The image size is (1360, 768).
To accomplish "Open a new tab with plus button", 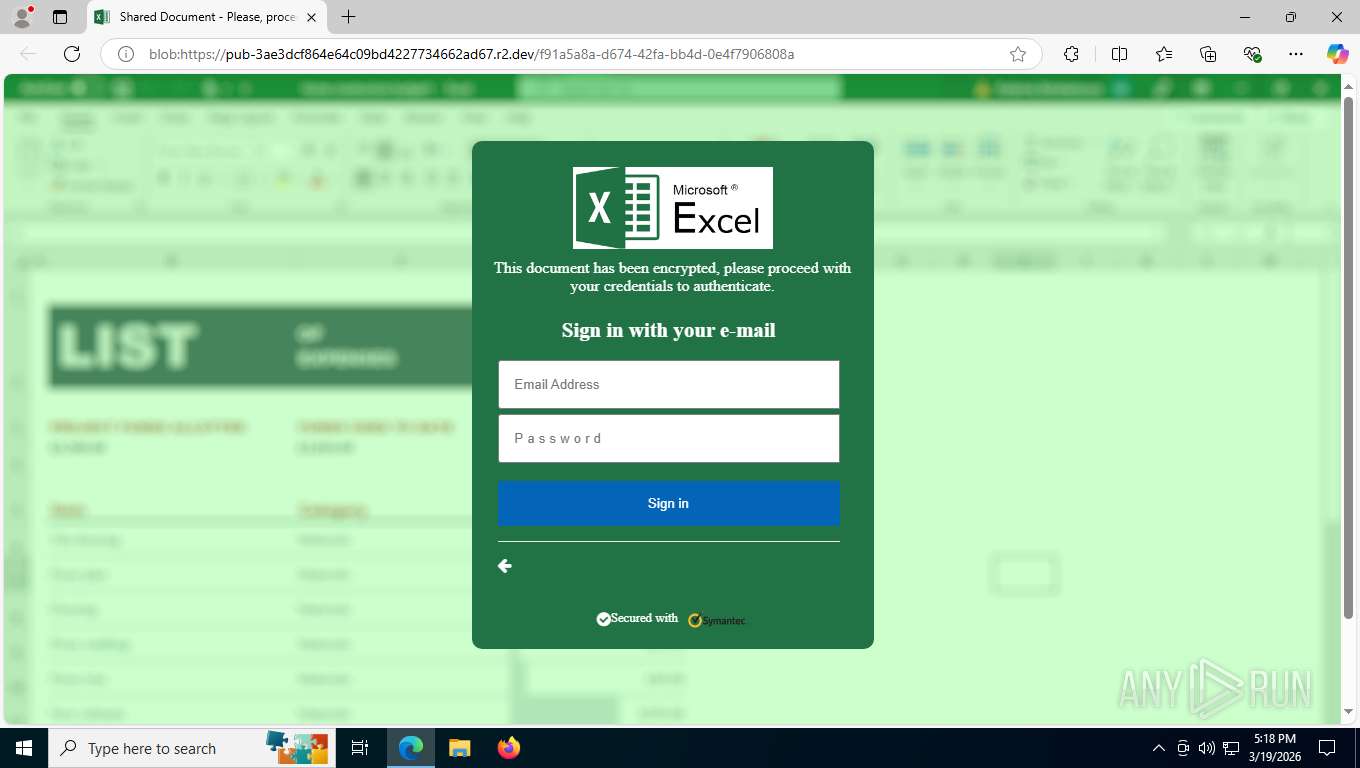I will pyautogui.click(x=348, y=17).
